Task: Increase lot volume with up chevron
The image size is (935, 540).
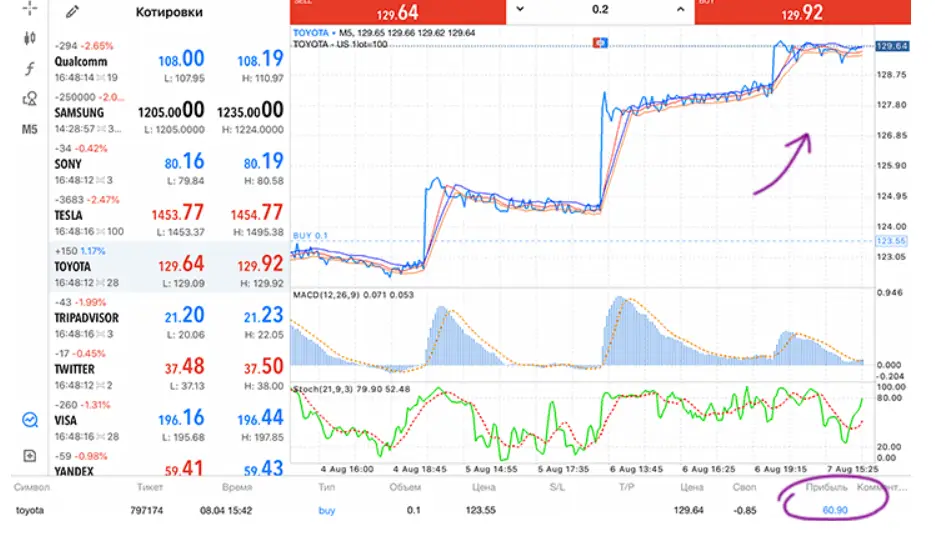Action: click(x=679, y=10)
